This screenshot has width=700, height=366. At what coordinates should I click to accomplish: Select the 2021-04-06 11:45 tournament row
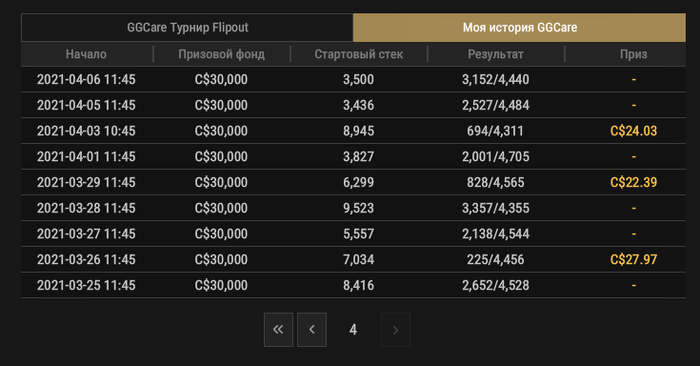click(x=353, y=79)
